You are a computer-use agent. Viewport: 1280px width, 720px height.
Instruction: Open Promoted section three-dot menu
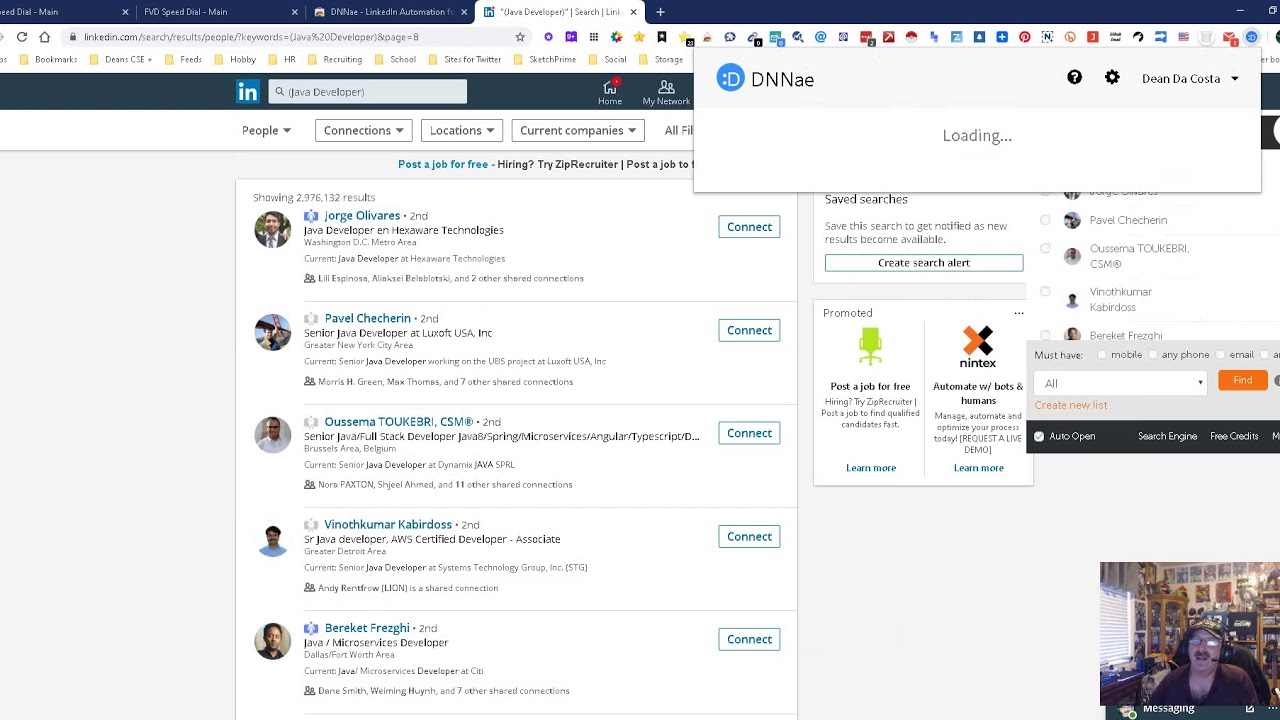pyautogui.click(x=1018, y=313)
